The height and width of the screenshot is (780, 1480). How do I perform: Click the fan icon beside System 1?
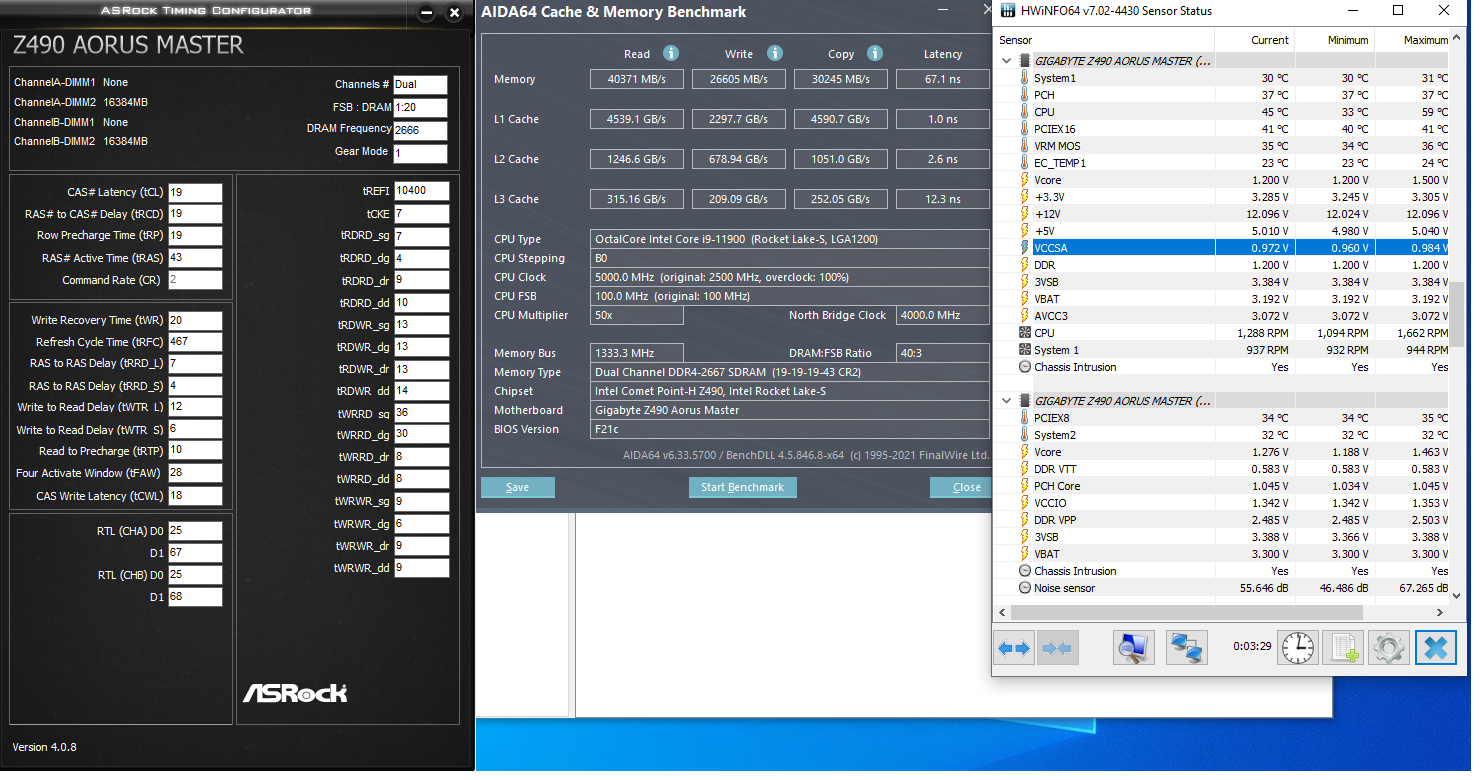[1024, 350]
